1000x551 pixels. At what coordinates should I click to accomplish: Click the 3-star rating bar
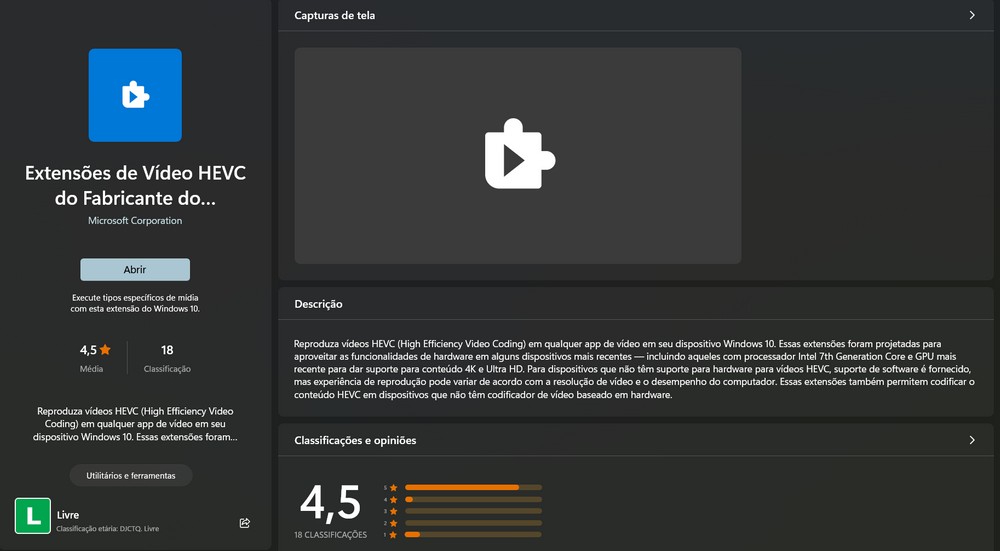(473, 511)
